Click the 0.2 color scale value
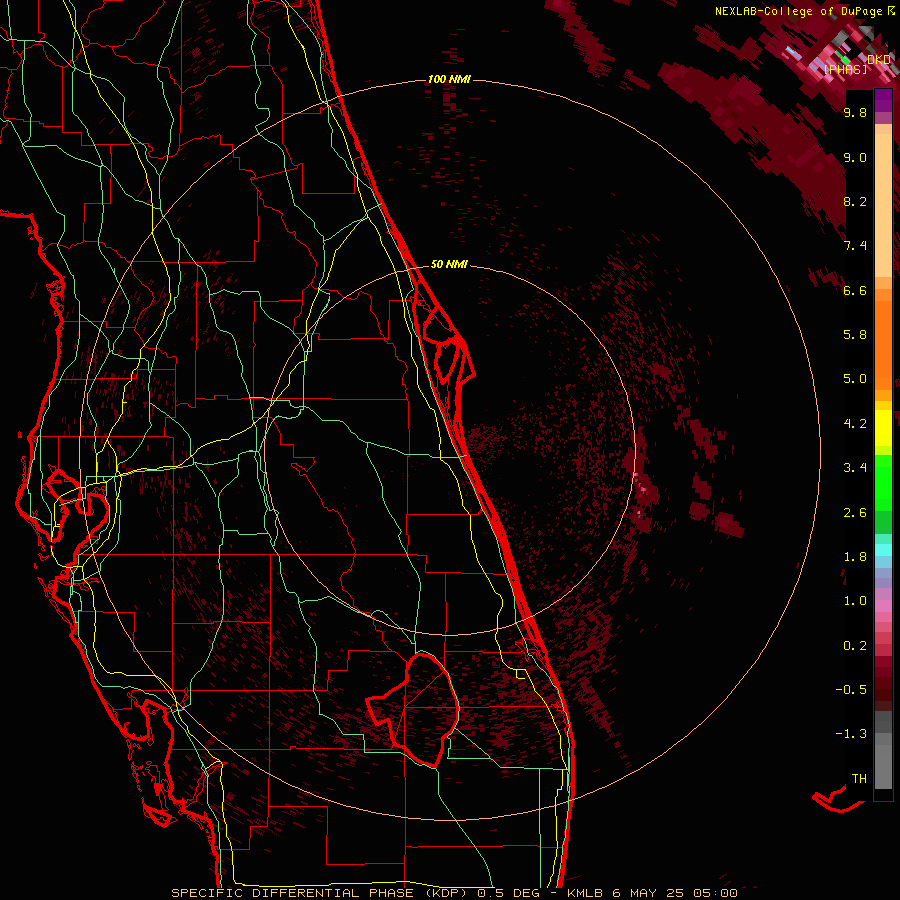 pos(855,646)
